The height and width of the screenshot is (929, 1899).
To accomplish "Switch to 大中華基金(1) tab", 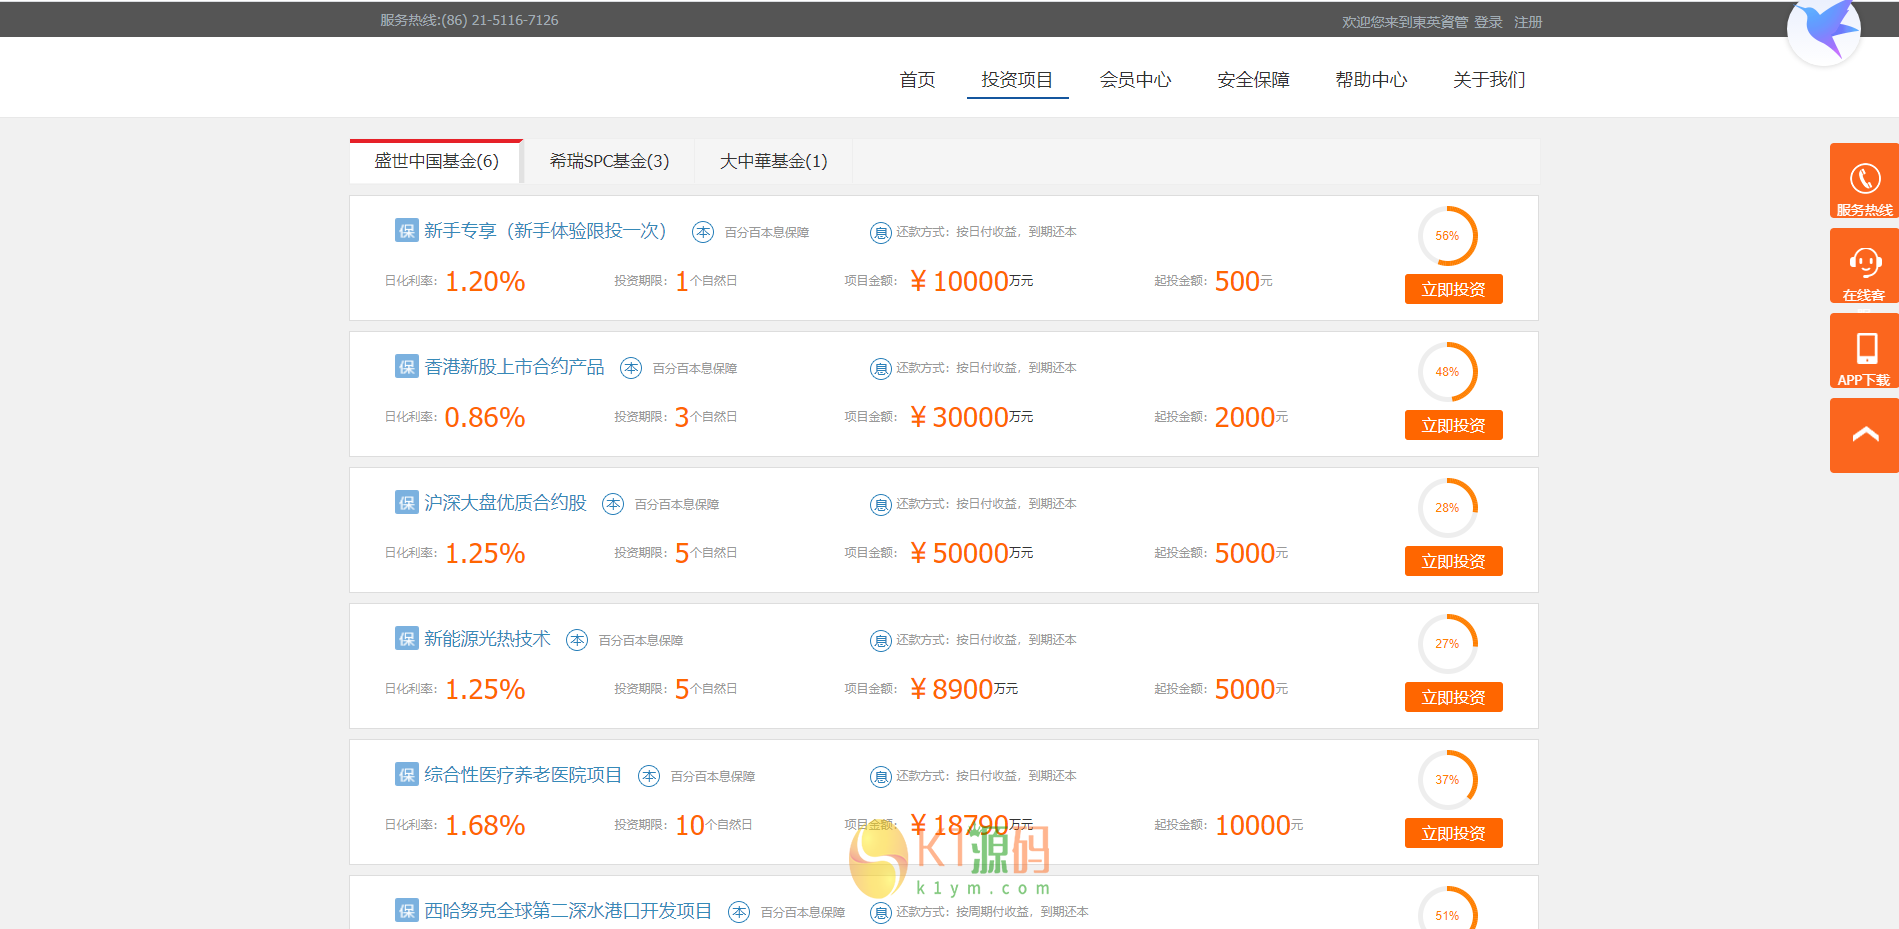I will [x=773, y=161].
